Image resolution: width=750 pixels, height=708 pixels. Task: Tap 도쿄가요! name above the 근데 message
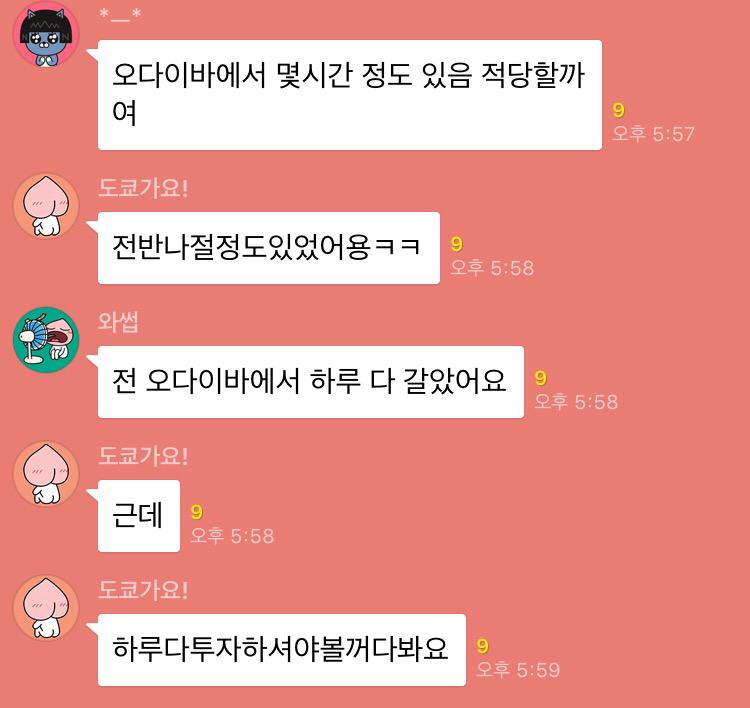click(143, 456)
